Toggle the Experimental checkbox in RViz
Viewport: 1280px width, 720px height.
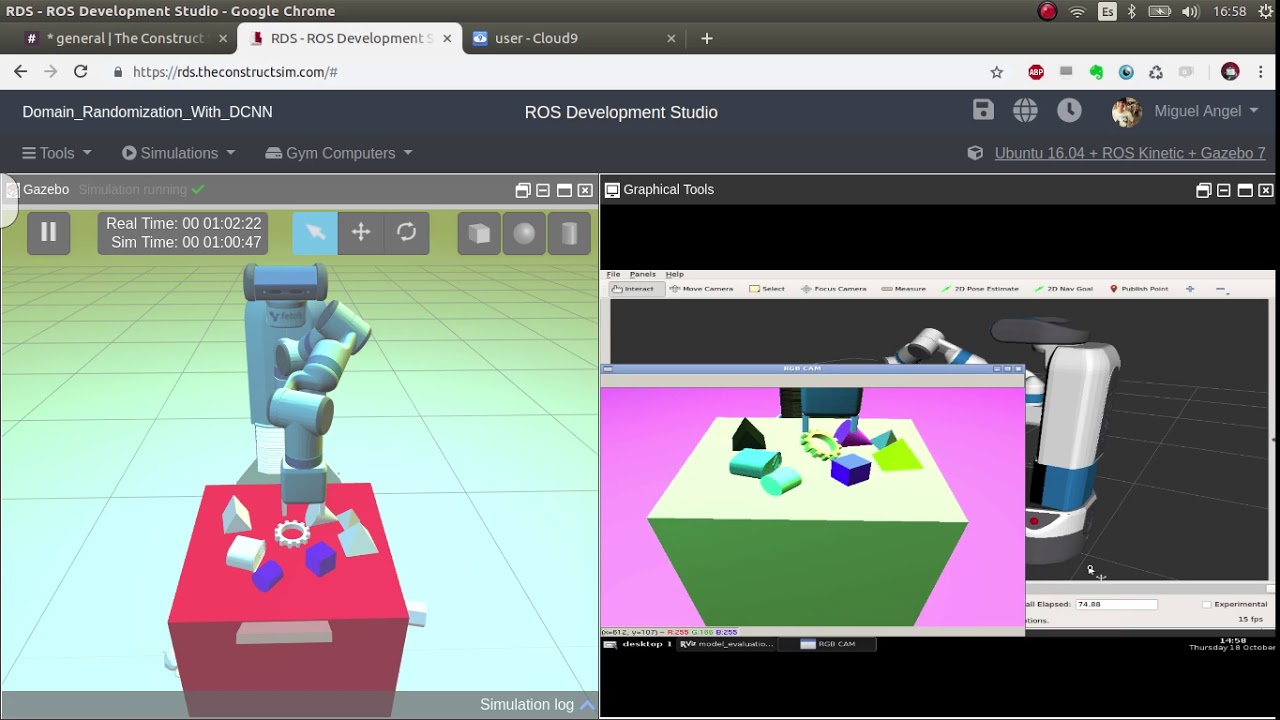[x=1206, y=604]
